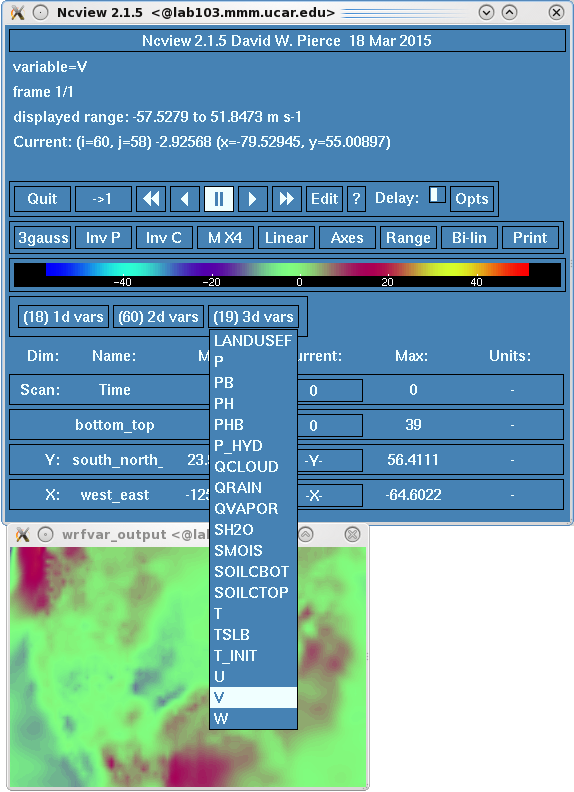Open the (18) 1d vars menu
574x792 pixels.
point(63,317)
